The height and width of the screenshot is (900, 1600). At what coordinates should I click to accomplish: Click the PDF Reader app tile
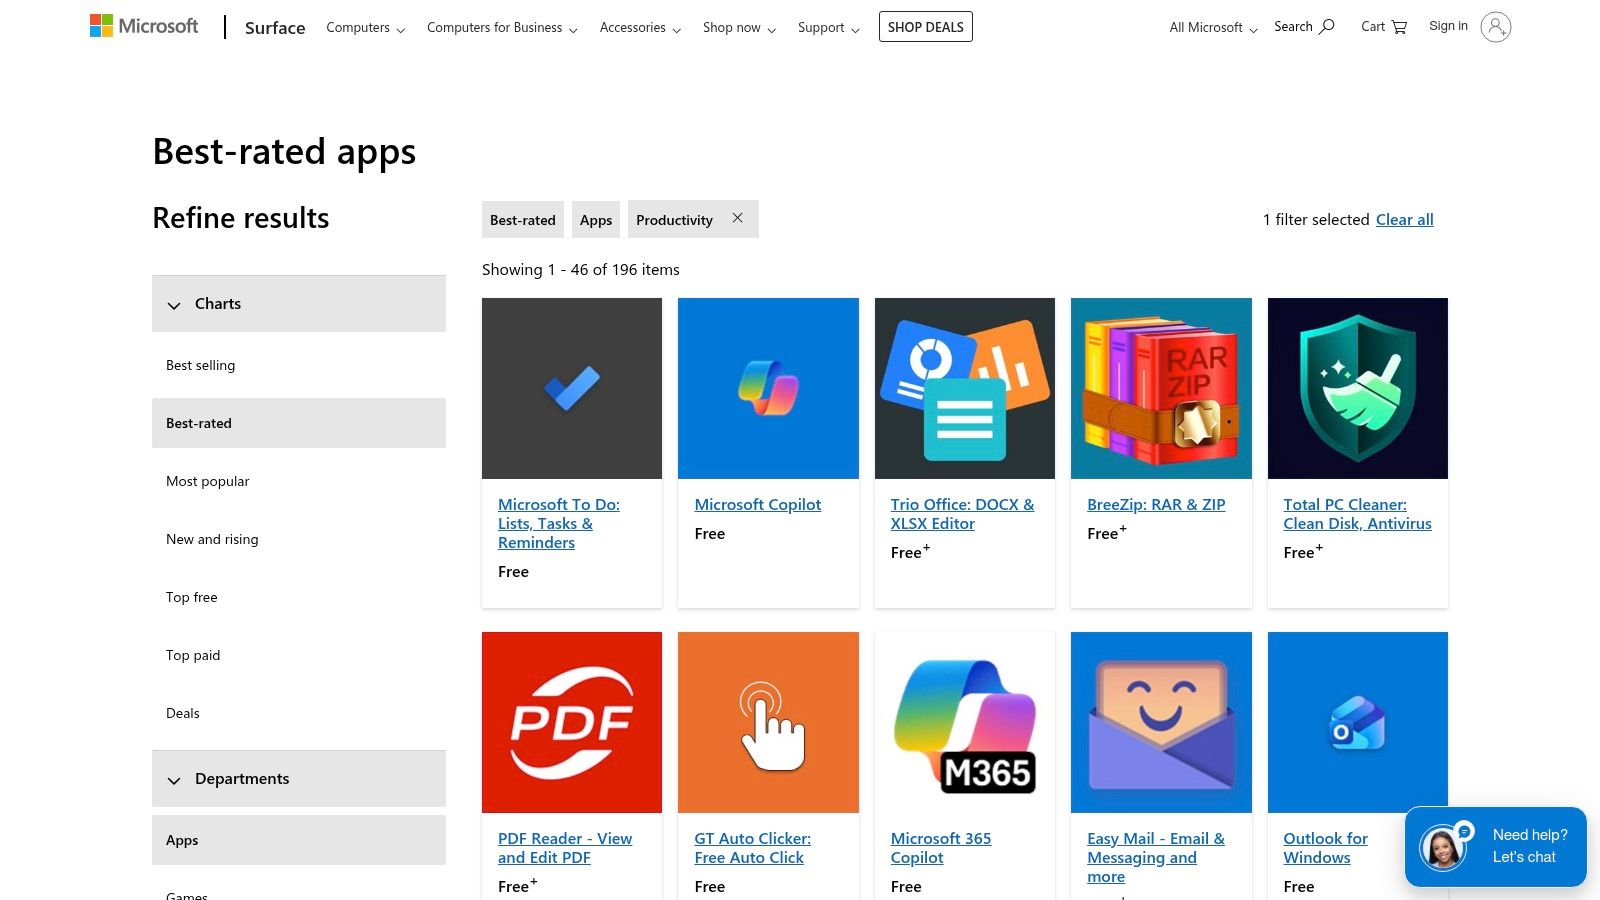click(x=571, y=721)
